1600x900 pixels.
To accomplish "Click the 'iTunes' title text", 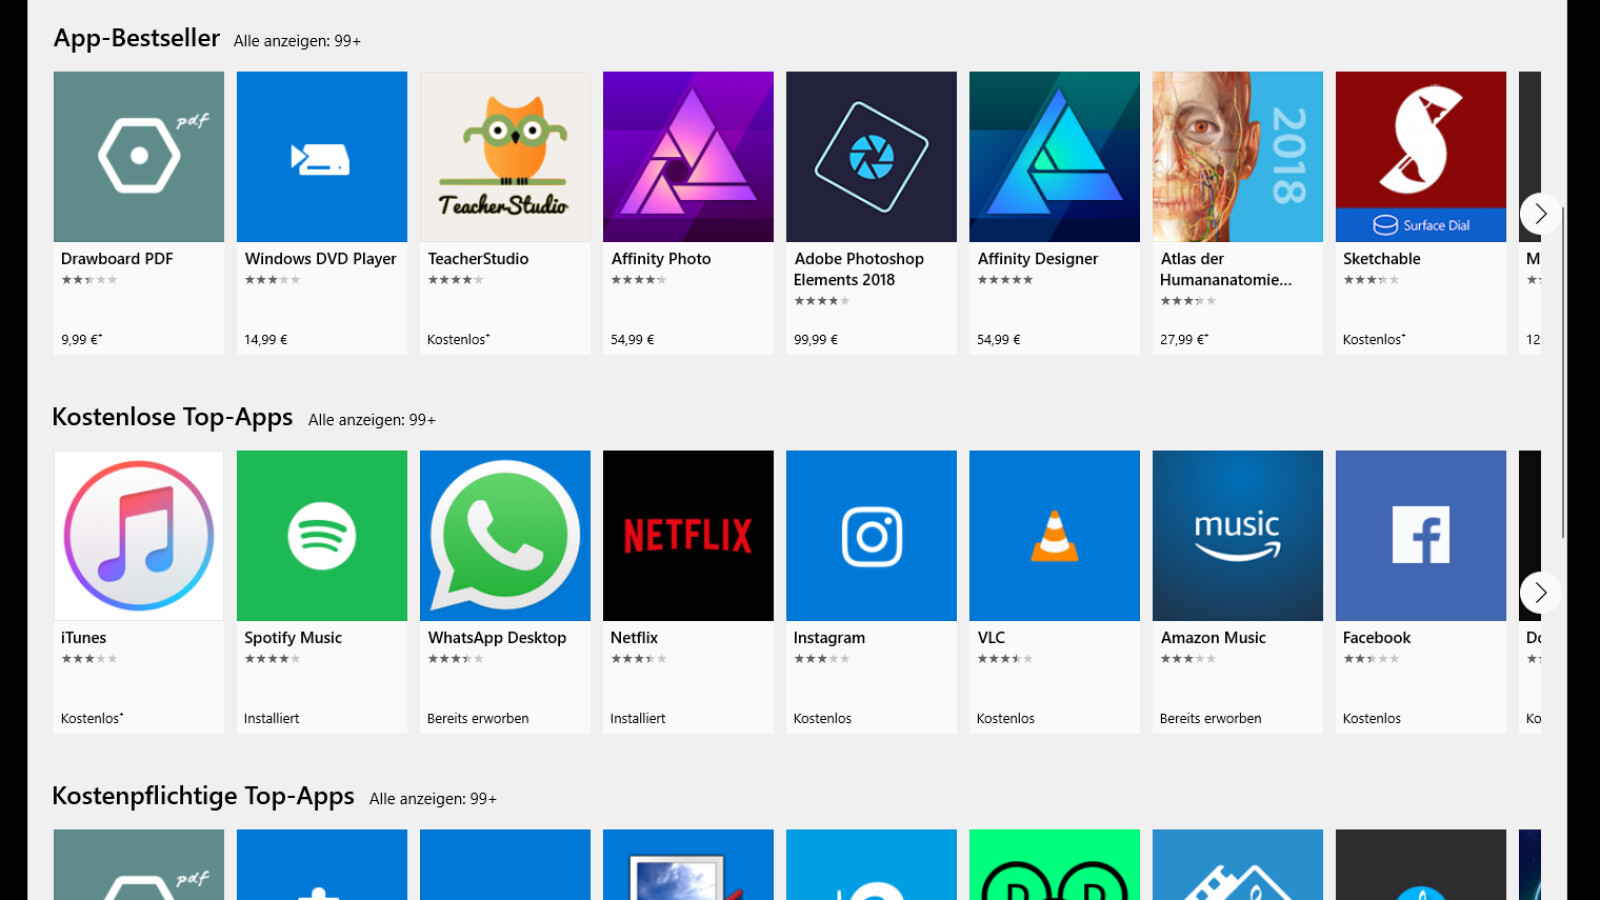I will pyautogui.click(x=83, y=638).
